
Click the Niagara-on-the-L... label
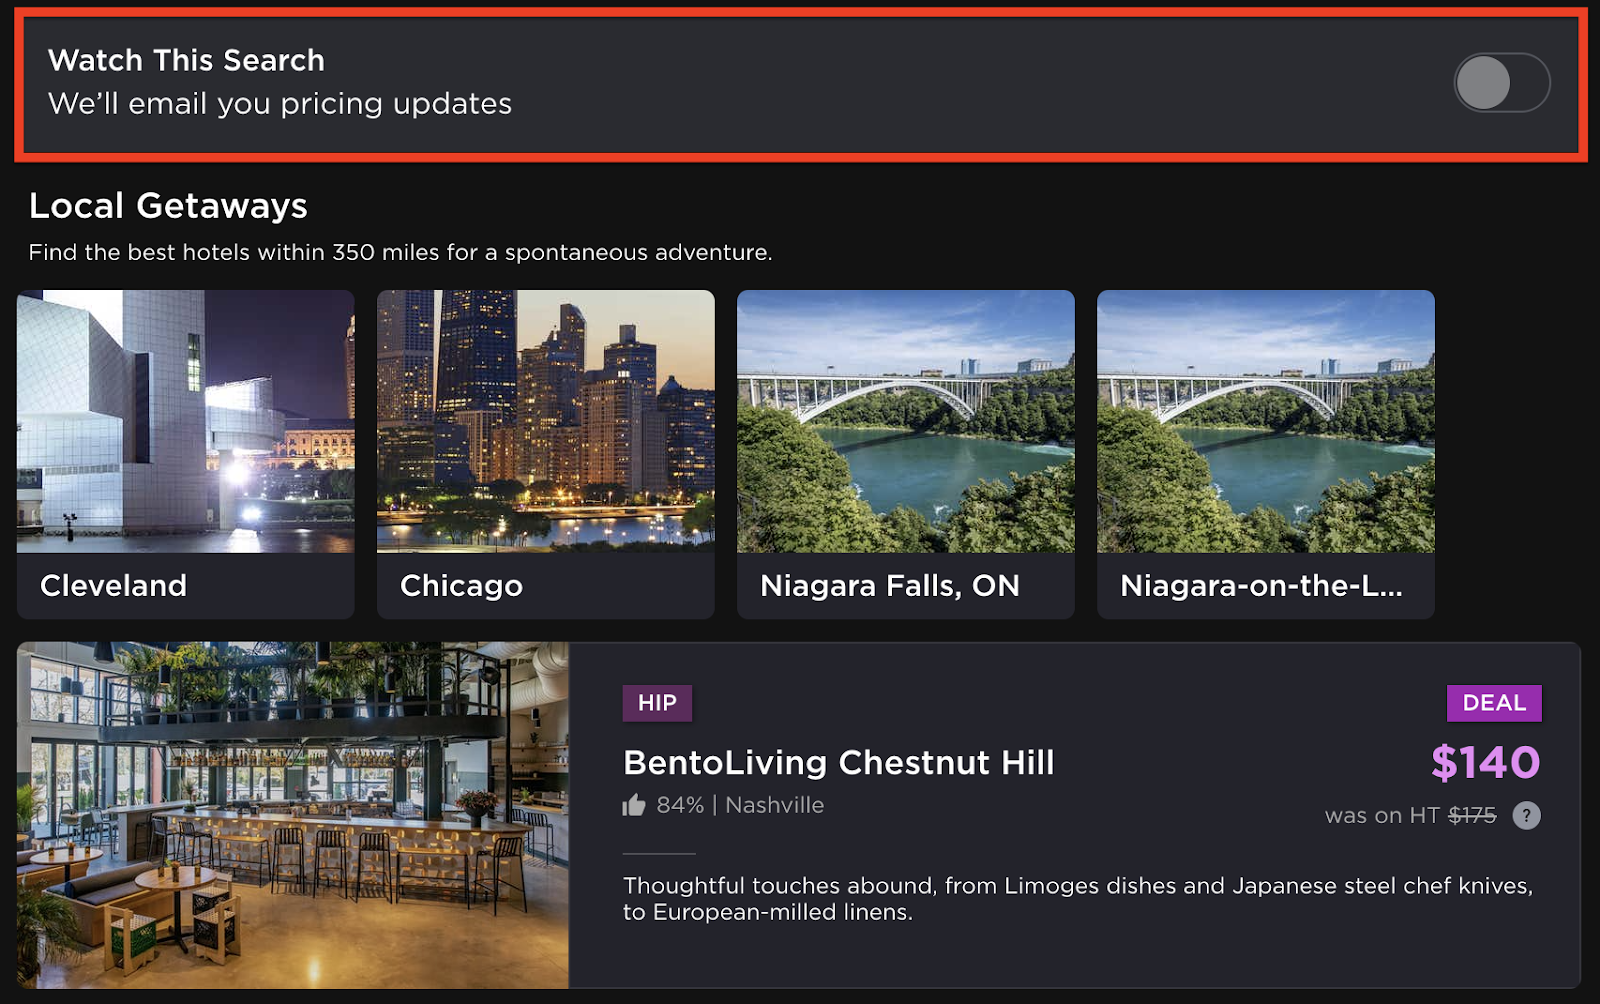pos(1261,586)
